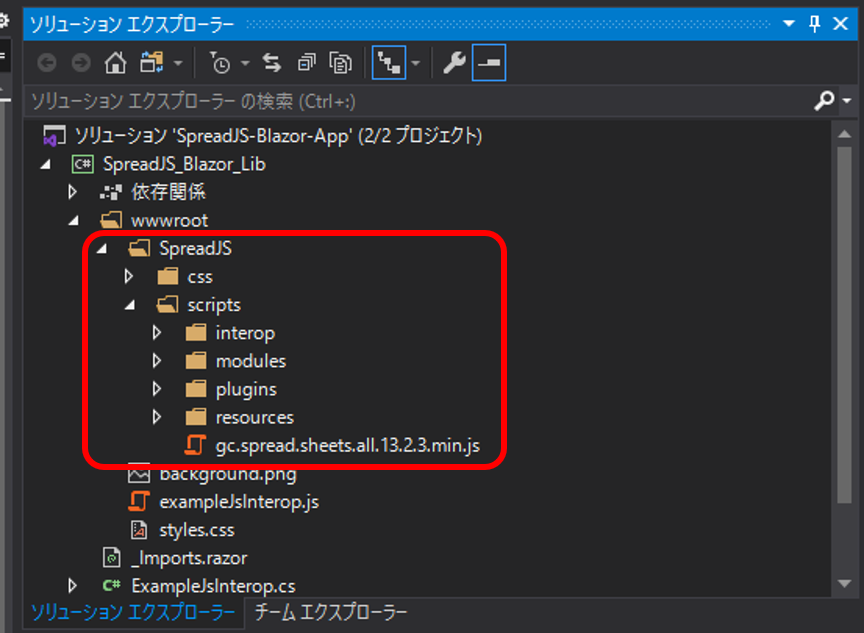Select the 依存関係 dependencies item

168,192
